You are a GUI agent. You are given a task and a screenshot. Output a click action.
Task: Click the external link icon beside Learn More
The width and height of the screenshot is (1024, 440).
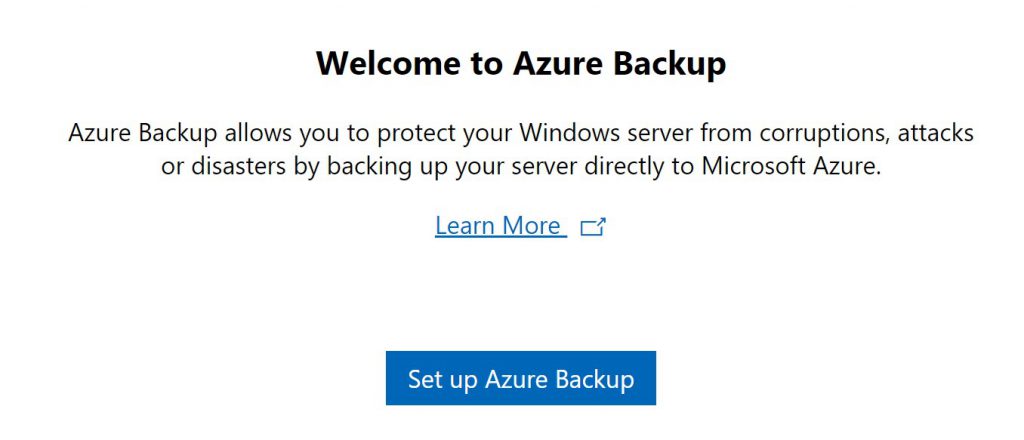pyautogui.click(x=593, y=227)
